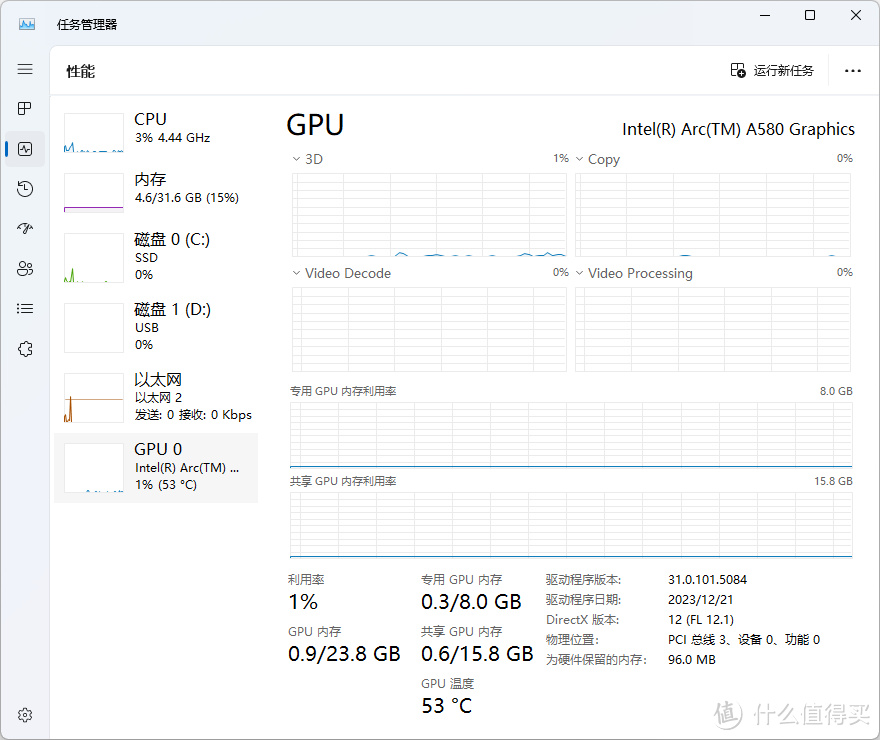Minimize the Task Manager window
This screenshot has height=740, width=880.
[765, 15]
